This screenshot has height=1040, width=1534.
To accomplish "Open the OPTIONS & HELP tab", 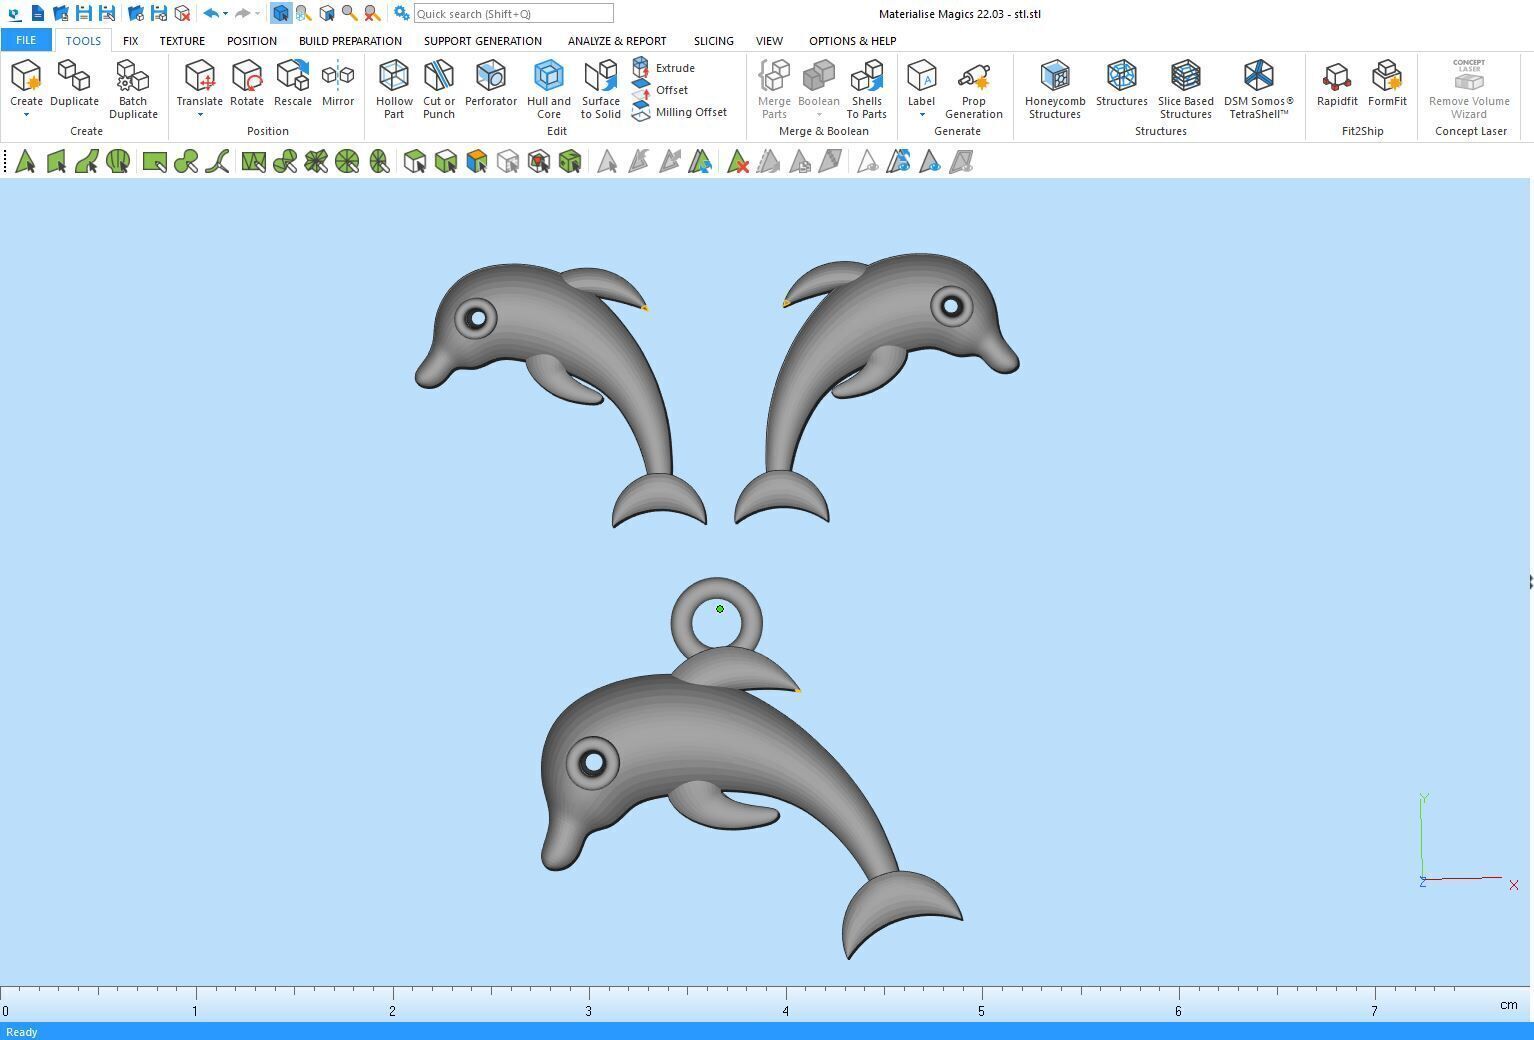I will pyautogui.click(x=852, y=41).
